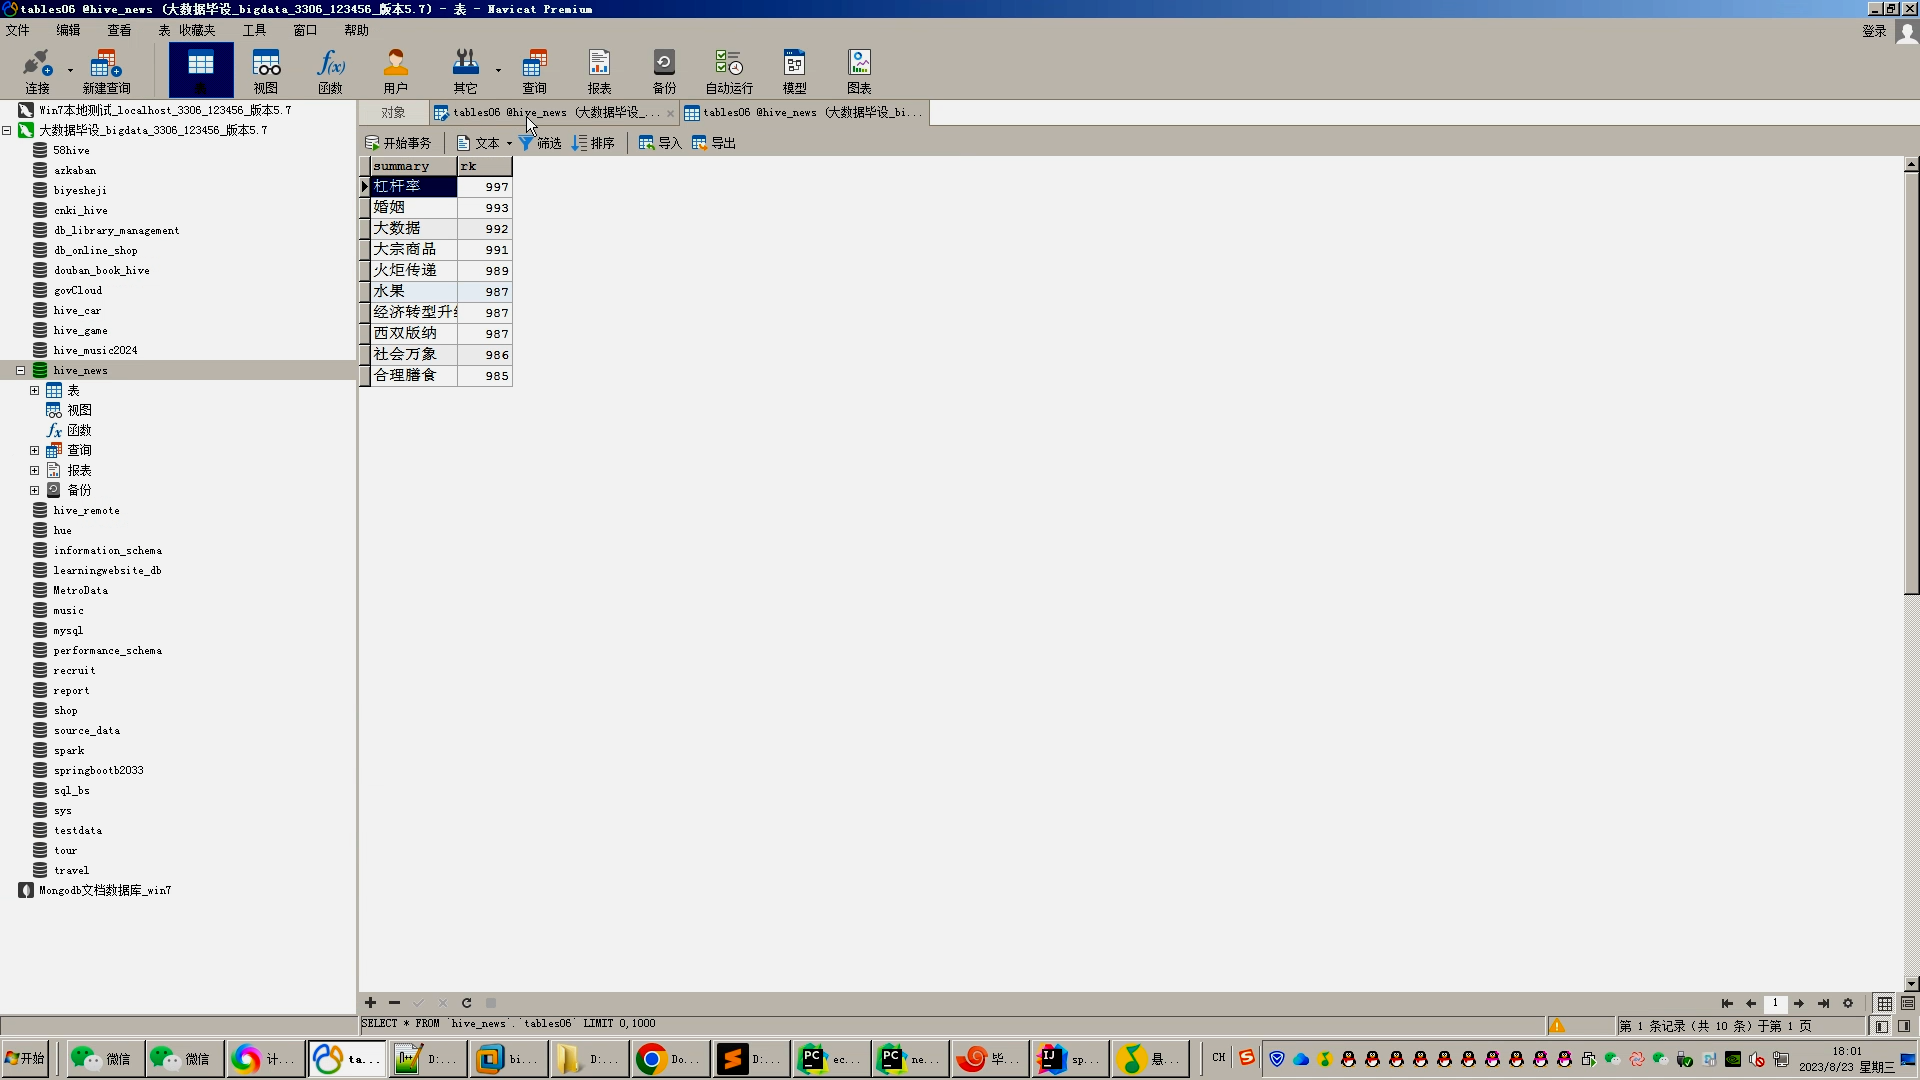
Task: Switch to form view toggle button
Action: 1907,1003
